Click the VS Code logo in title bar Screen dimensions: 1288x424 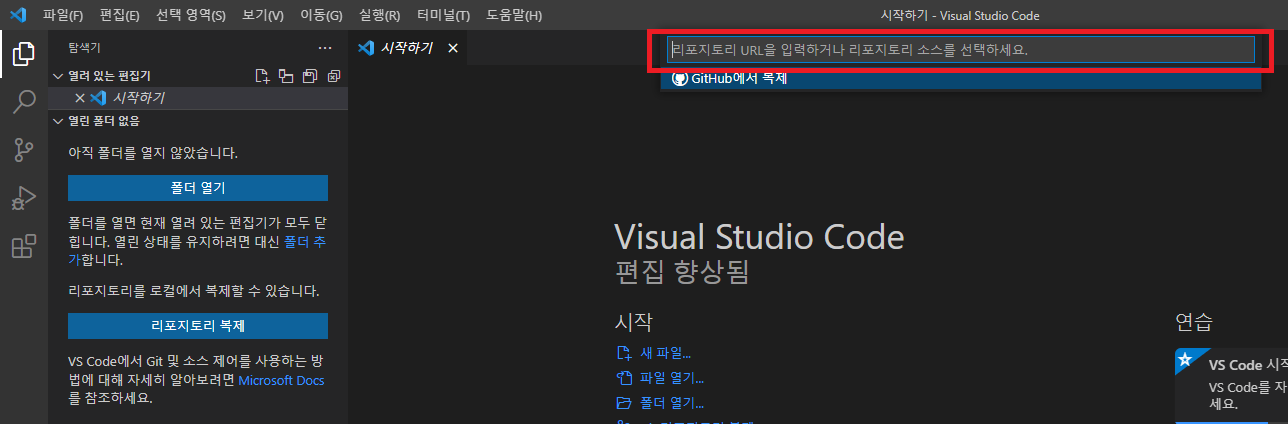(x=20, y=15)
